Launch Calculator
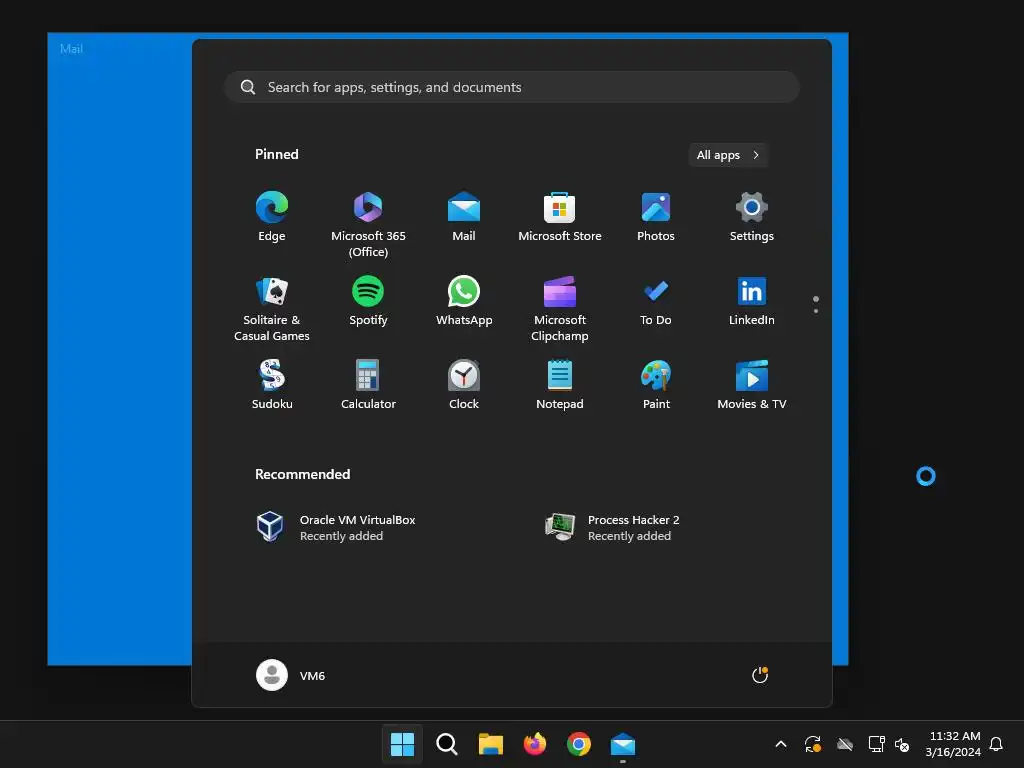This screenshot has height=768, width=1024. [368, 385]
